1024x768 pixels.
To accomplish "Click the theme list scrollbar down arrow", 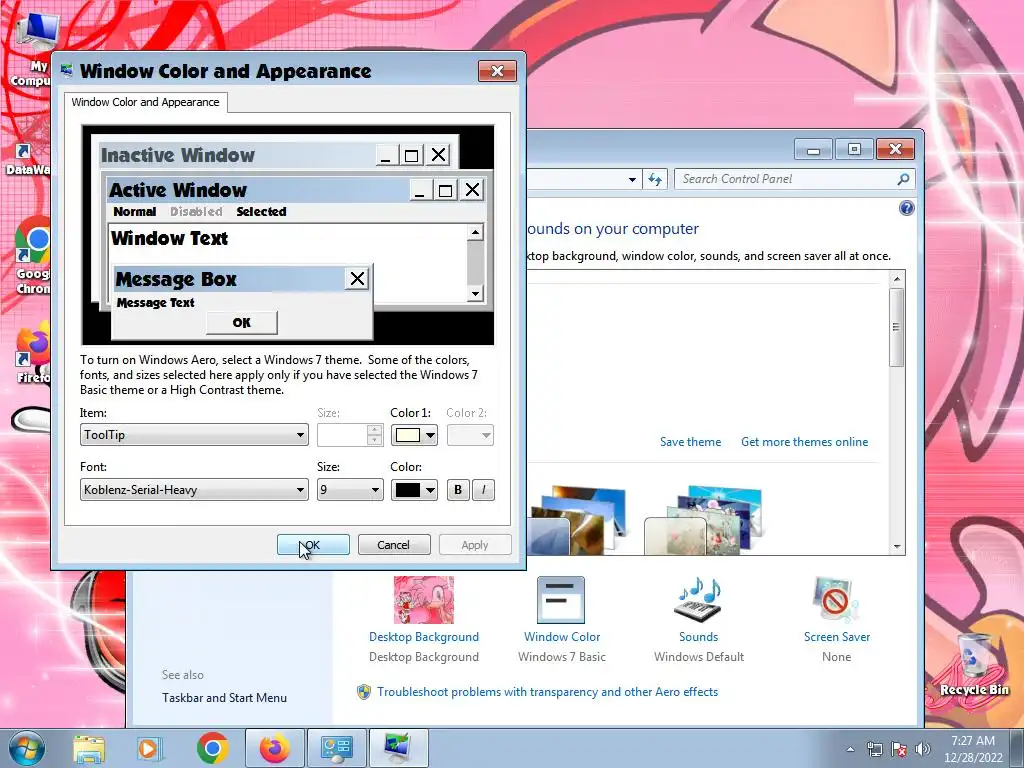I will click(897, 546).
